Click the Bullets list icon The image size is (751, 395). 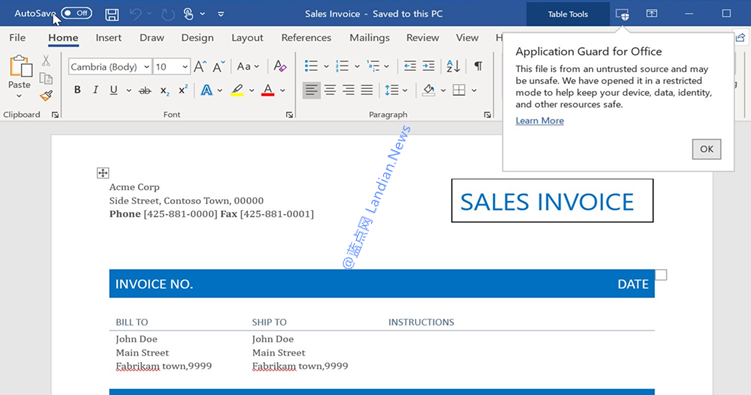click(311, 66)
